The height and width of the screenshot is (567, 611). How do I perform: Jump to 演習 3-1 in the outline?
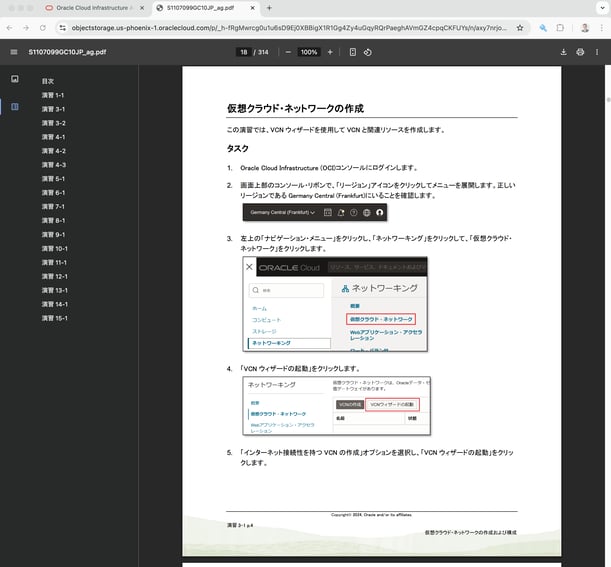coord(53,109)
